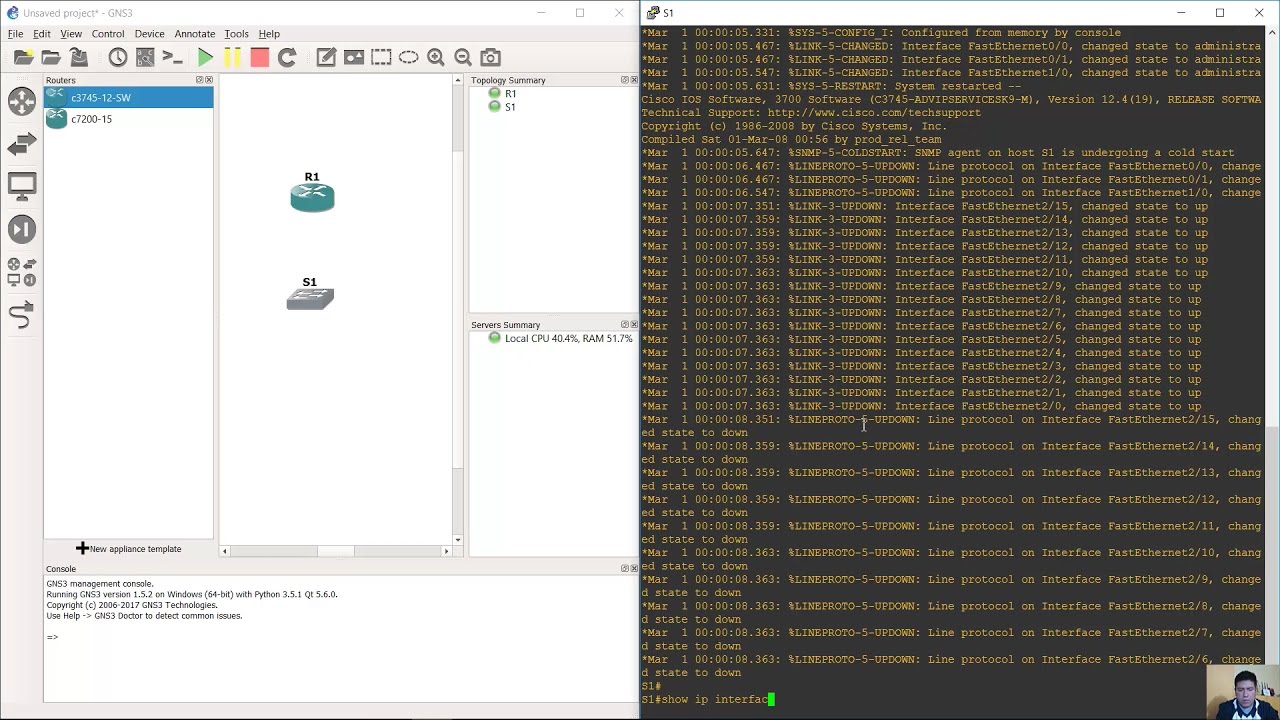Reload all devices
Screen dimensions: 1280x720
[x=287, y=58]
